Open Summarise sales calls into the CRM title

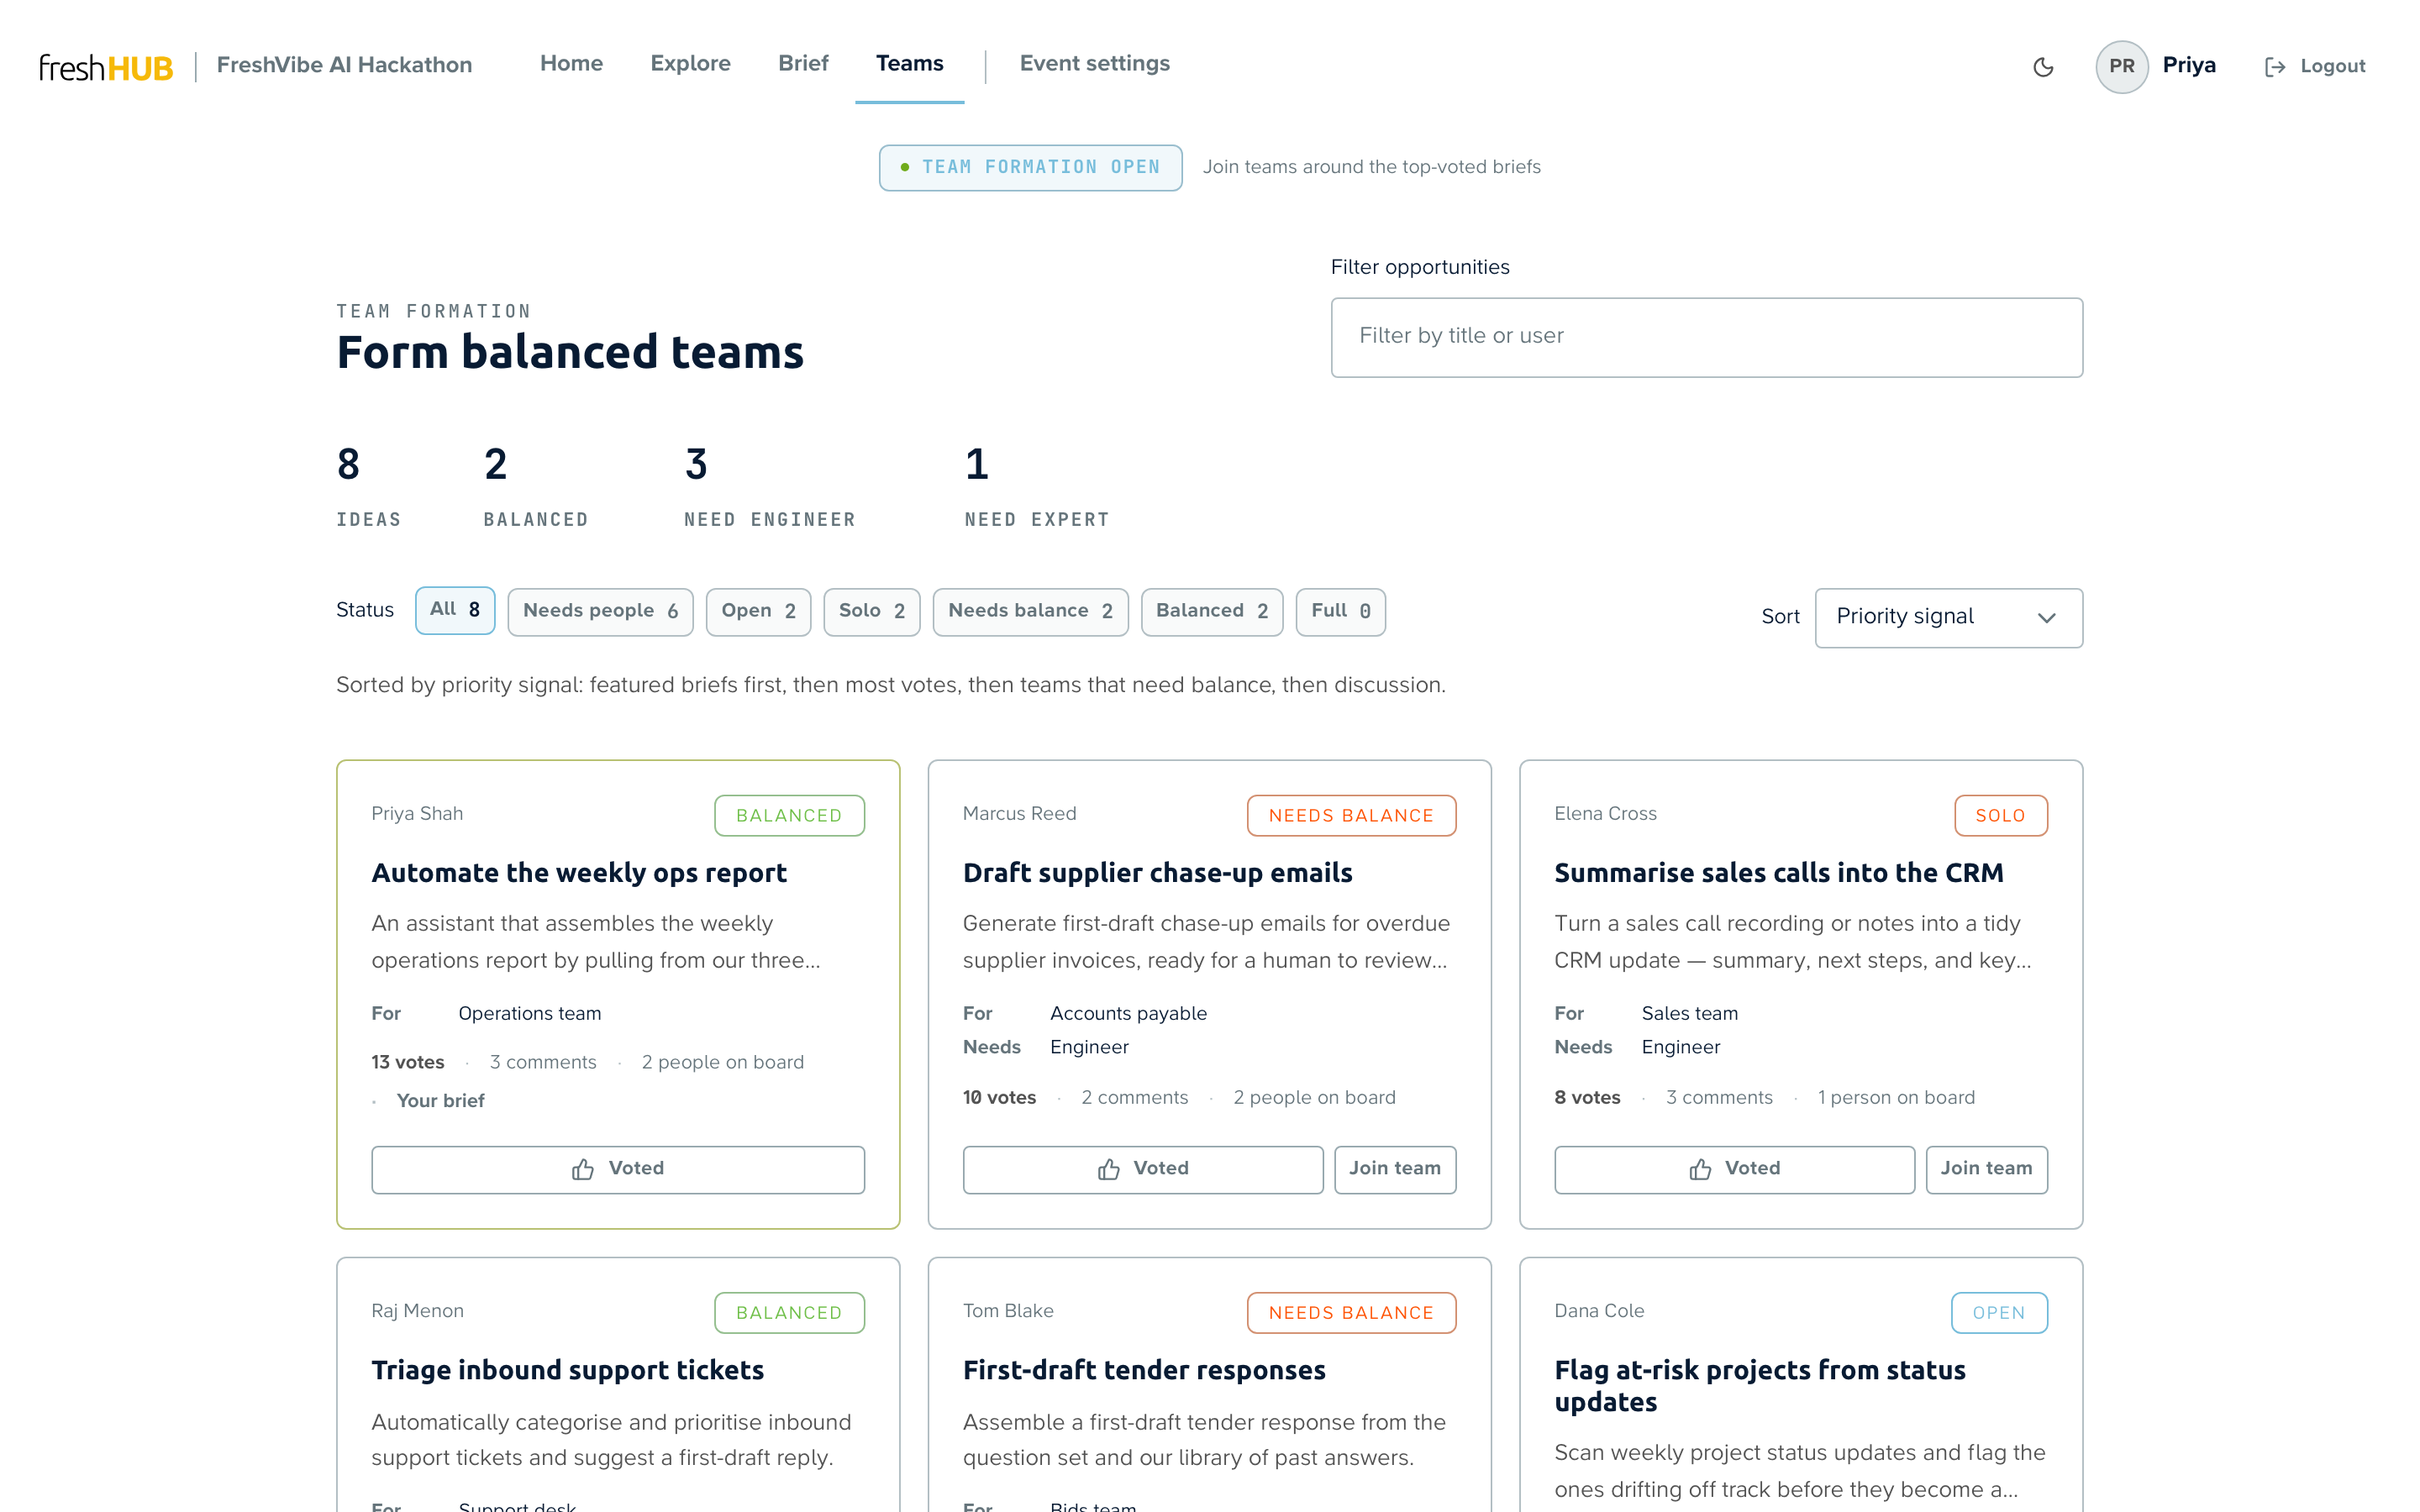[x=1778, y=873]
